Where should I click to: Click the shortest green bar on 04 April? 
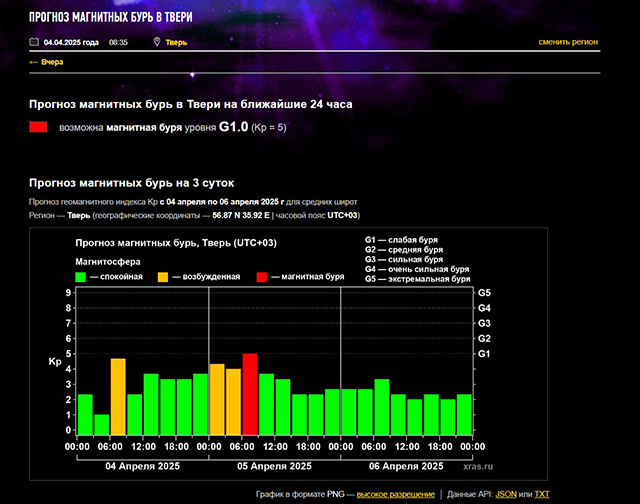coord(102,425)
